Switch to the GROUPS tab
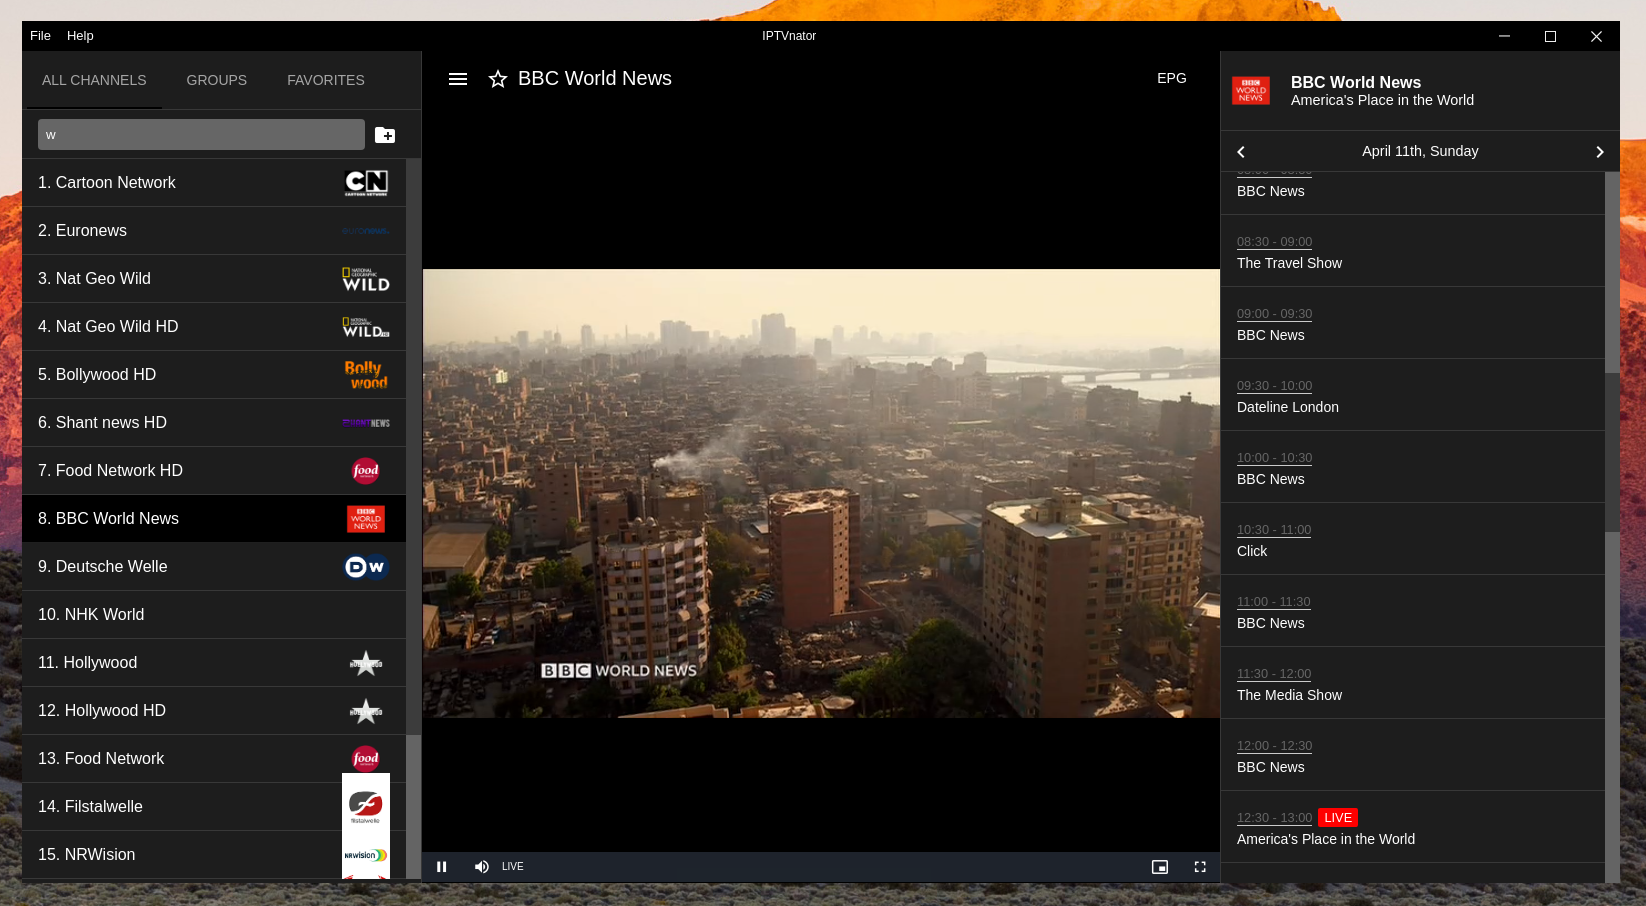This screenshot has width=1646, height=906. tap(216, 80)
